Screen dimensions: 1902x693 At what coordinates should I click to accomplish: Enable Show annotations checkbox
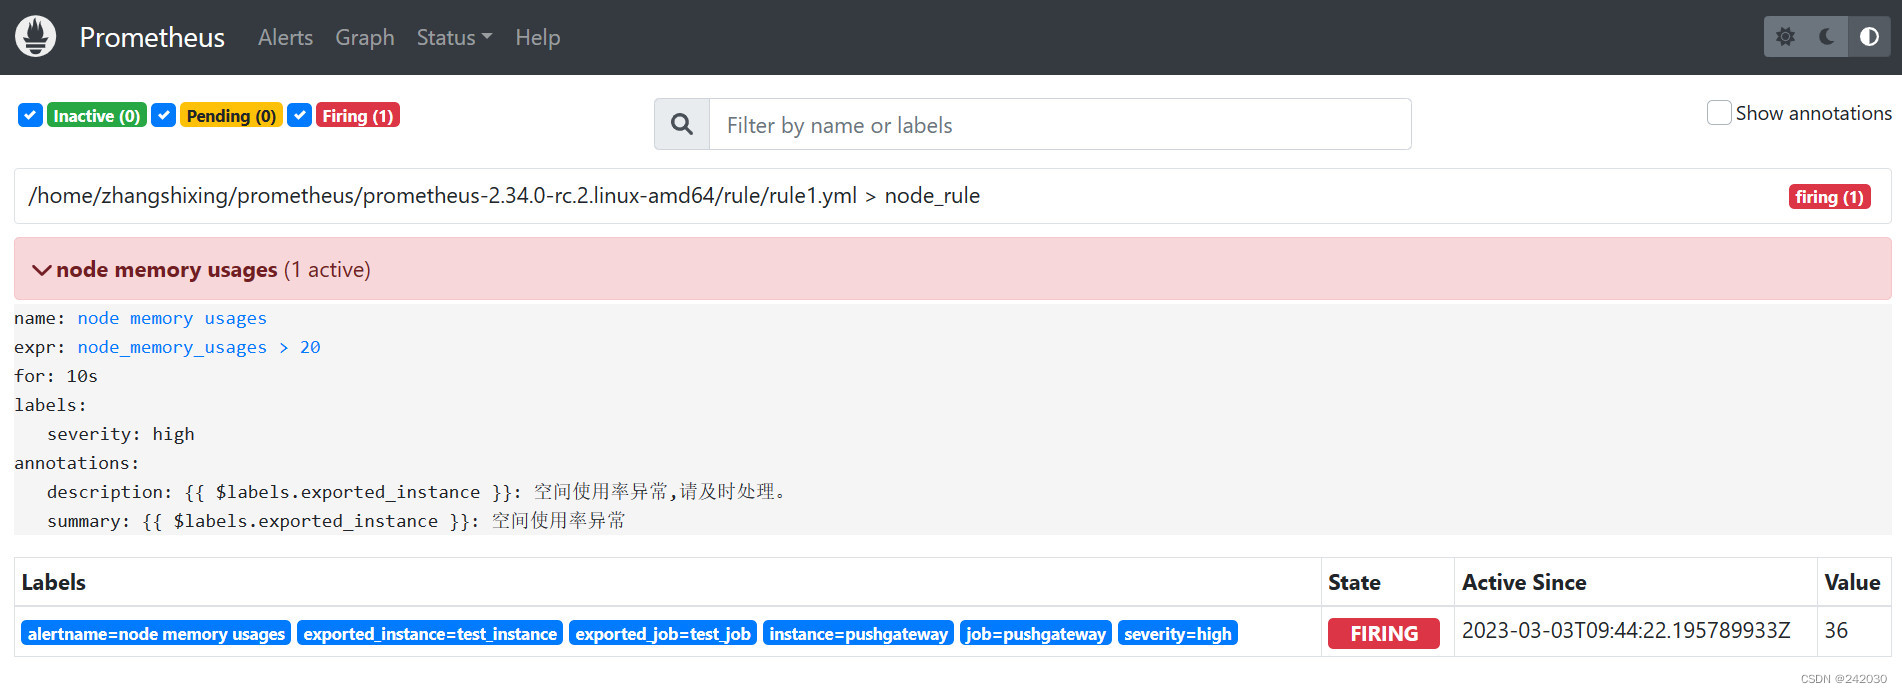(1719, 113)
